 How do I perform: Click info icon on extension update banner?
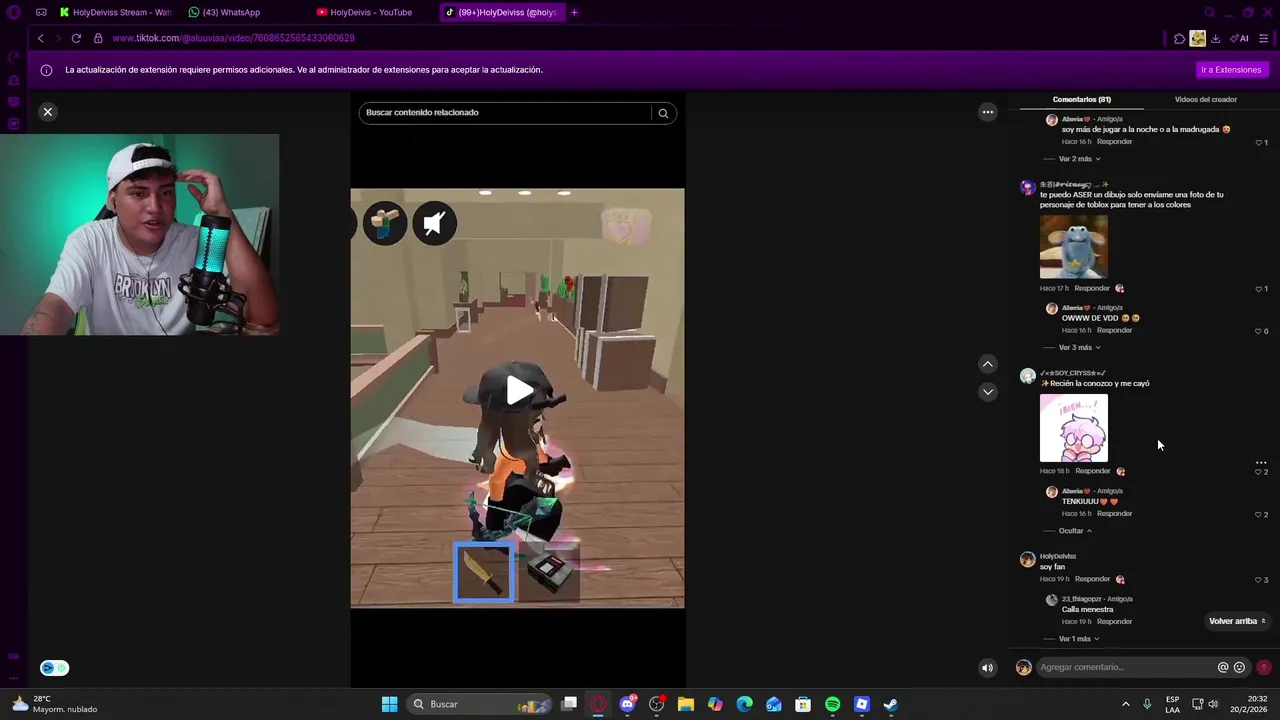pos(46,70)
